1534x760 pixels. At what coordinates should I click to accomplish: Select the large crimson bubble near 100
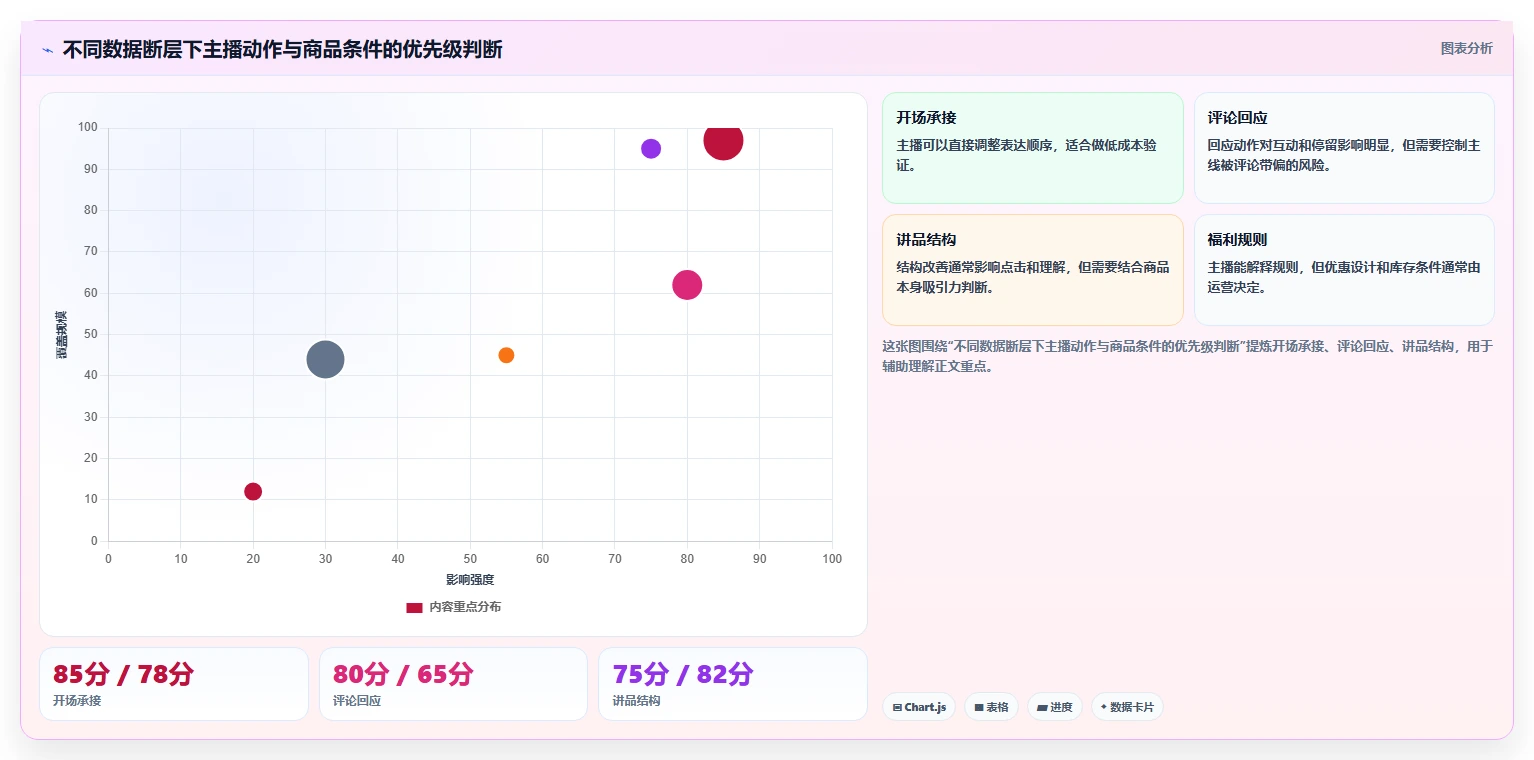(723, 140)
